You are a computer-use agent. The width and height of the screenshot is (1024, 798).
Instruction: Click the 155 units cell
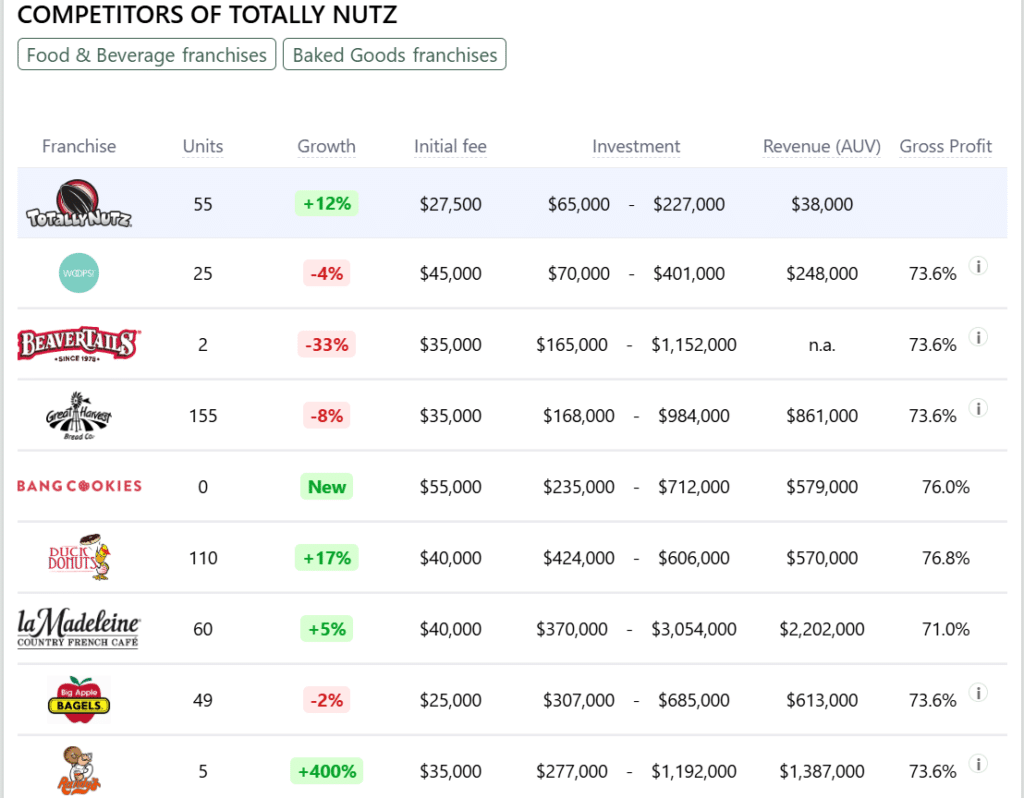(203, 416)
